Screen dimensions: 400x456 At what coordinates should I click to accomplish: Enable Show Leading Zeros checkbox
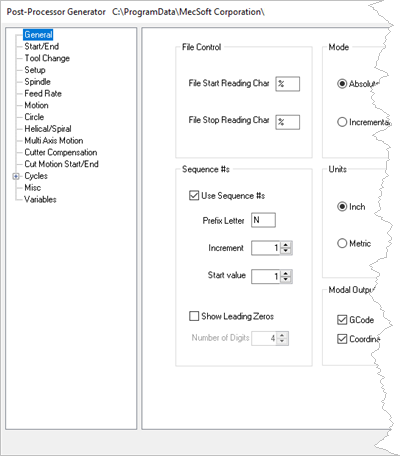pos(194,316)
